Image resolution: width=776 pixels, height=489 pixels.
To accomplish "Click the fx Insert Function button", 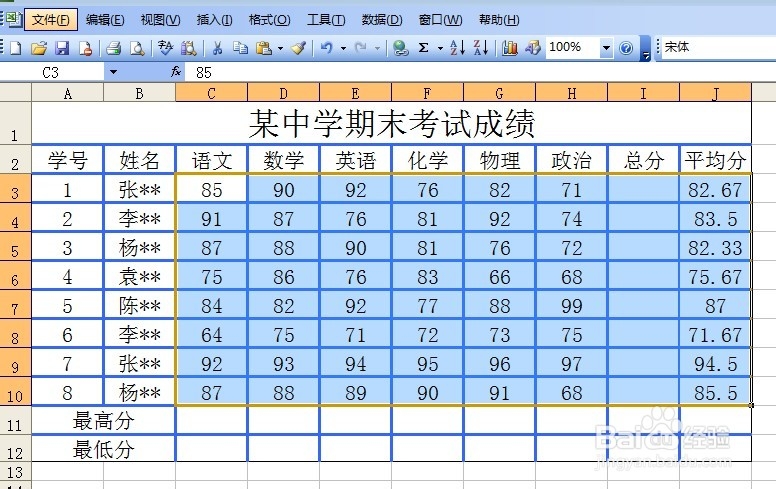I will coord(176,72).
